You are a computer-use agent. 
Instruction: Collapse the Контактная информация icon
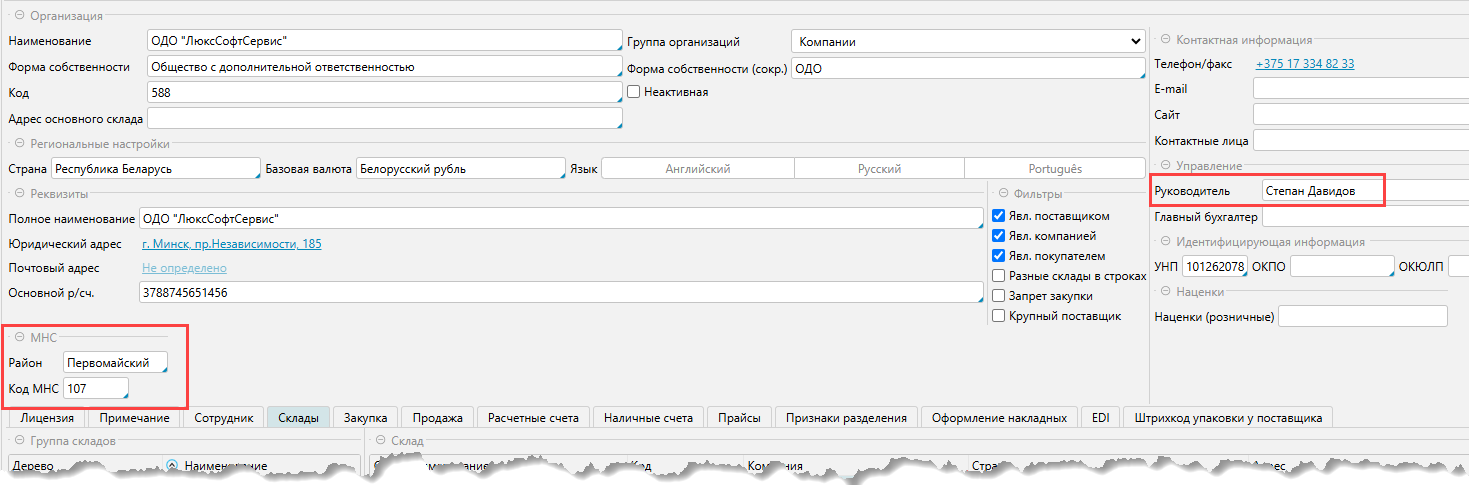click(1165, 40)
